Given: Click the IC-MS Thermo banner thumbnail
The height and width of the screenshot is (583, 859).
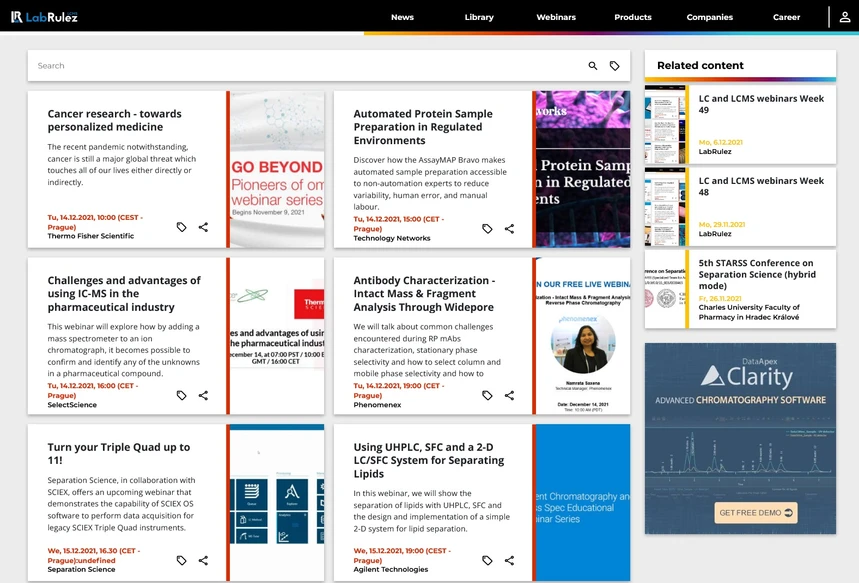Looking at the screenshot, I should point(277,336).
